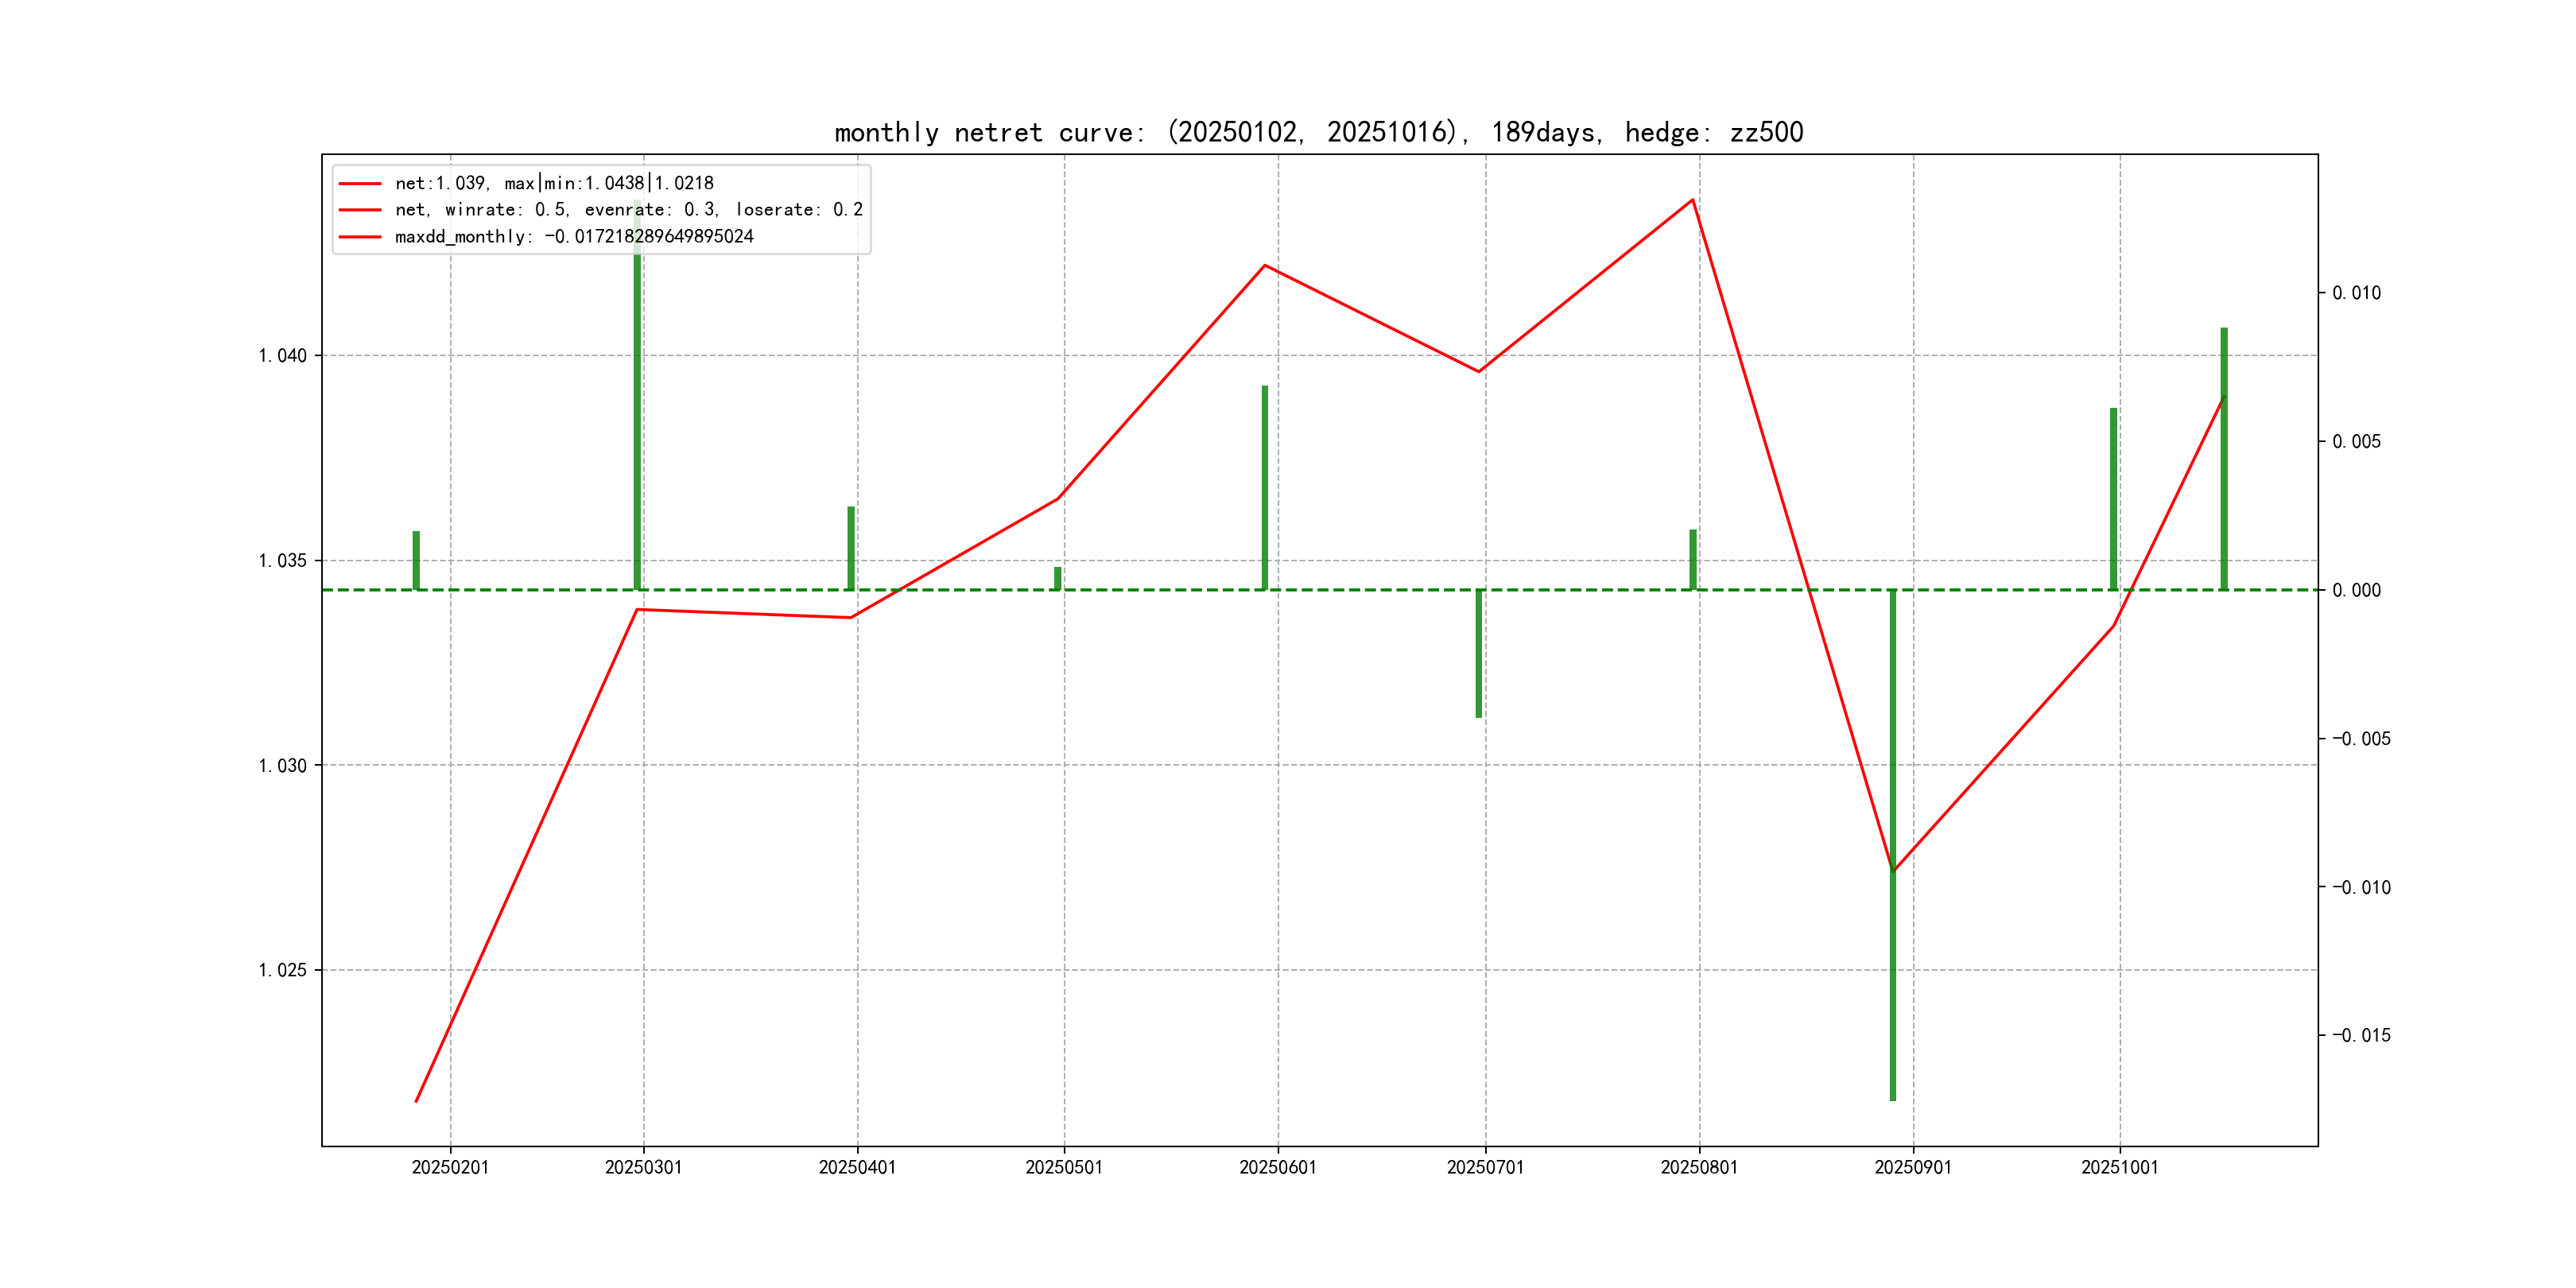2576x1288 pixels.
Task: Click the 20251001 x-axis label
Action: click(2119, 1168)
